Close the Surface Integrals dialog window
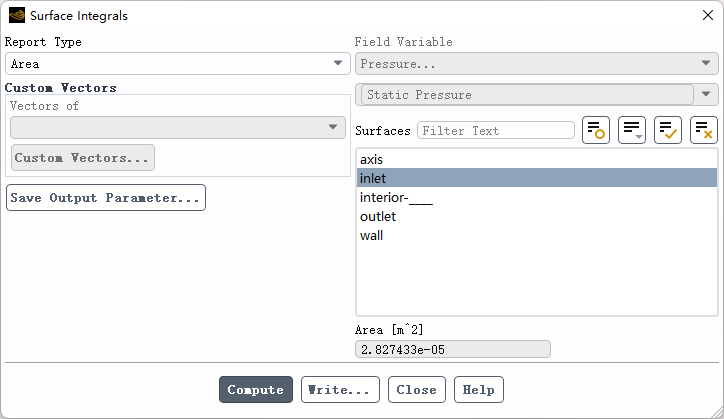Screen dimensions: 724x419 click(707, 16)
